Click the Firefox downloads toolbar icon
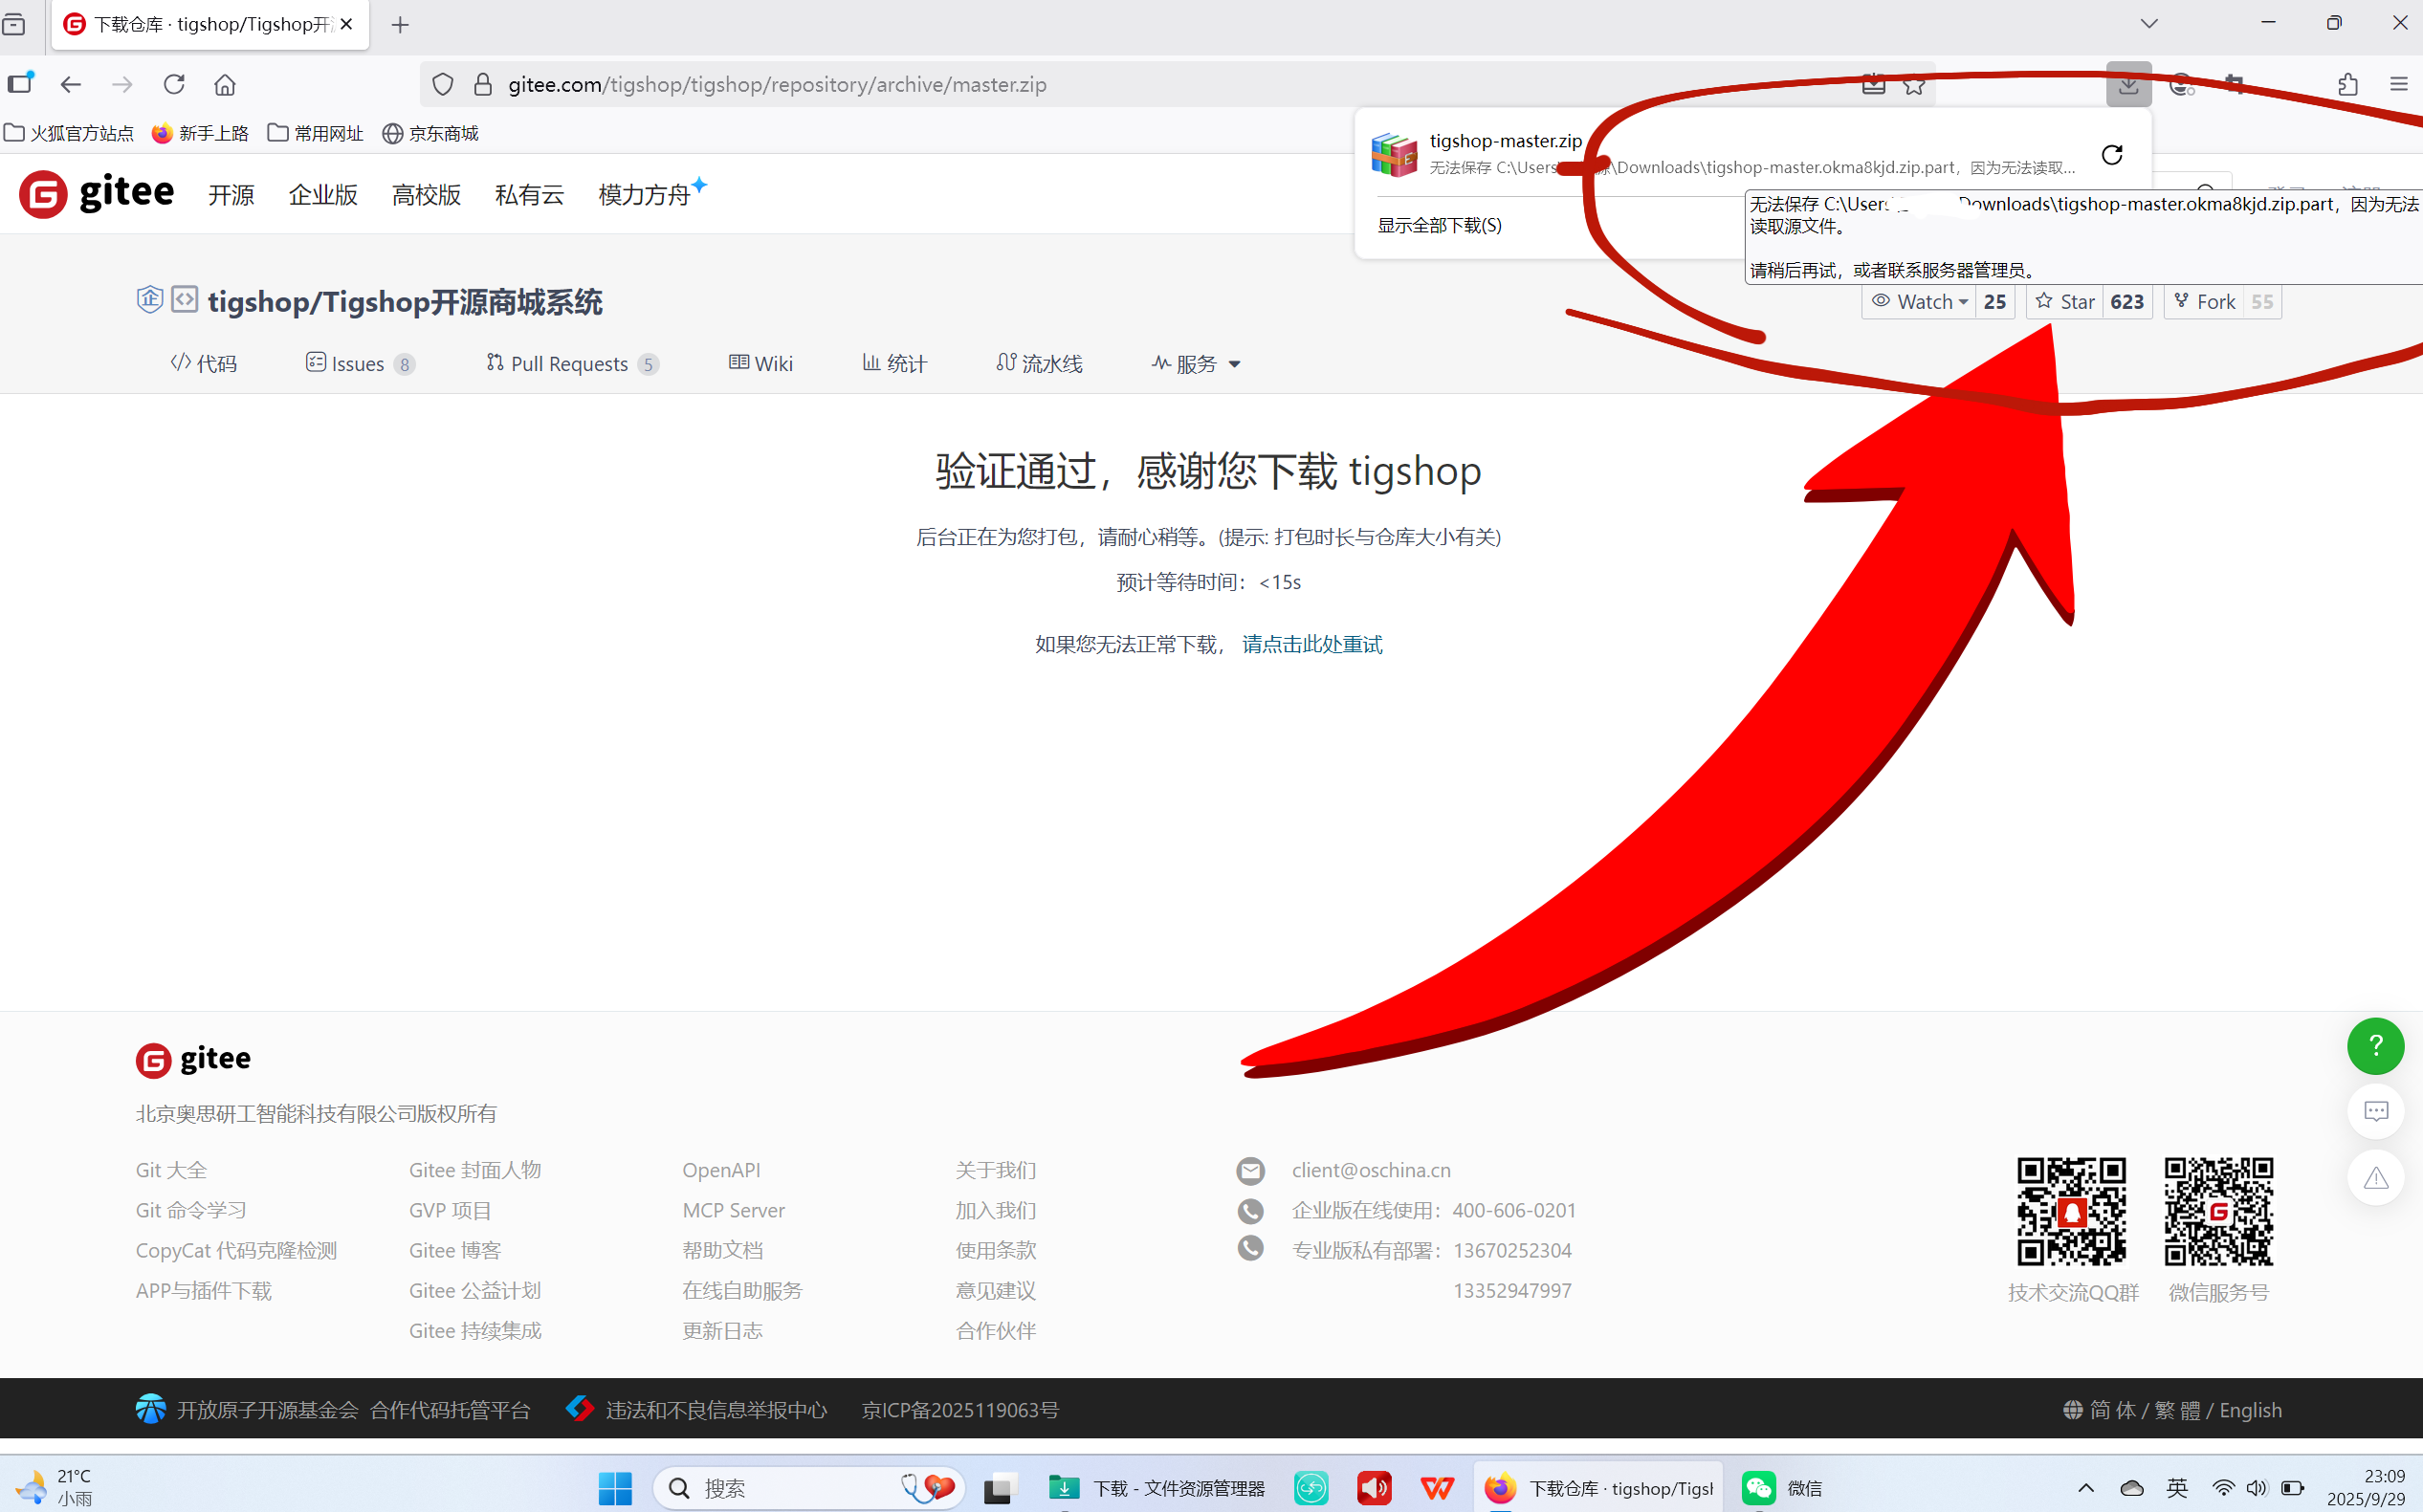Image resolution: width=2423 pixels, height=1512 pixels. 2128,84
